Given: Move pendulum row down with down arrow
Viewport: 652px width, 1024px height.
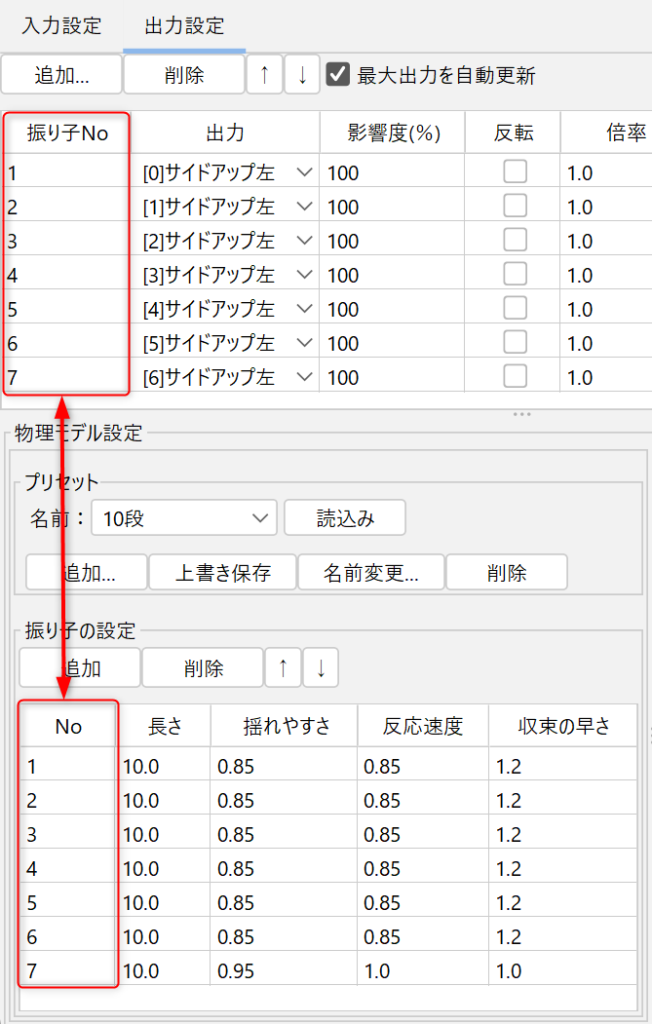Looking at the screenshot, I should [x=321, y=669].
